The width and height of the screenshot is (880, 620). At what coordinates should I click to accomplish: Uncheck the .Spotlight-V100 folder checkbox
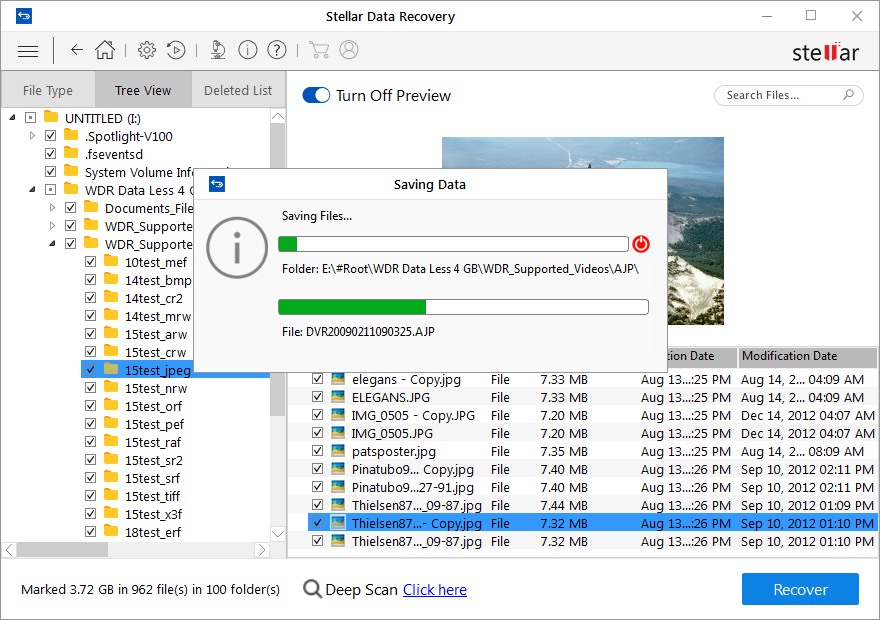coord(51,135)
